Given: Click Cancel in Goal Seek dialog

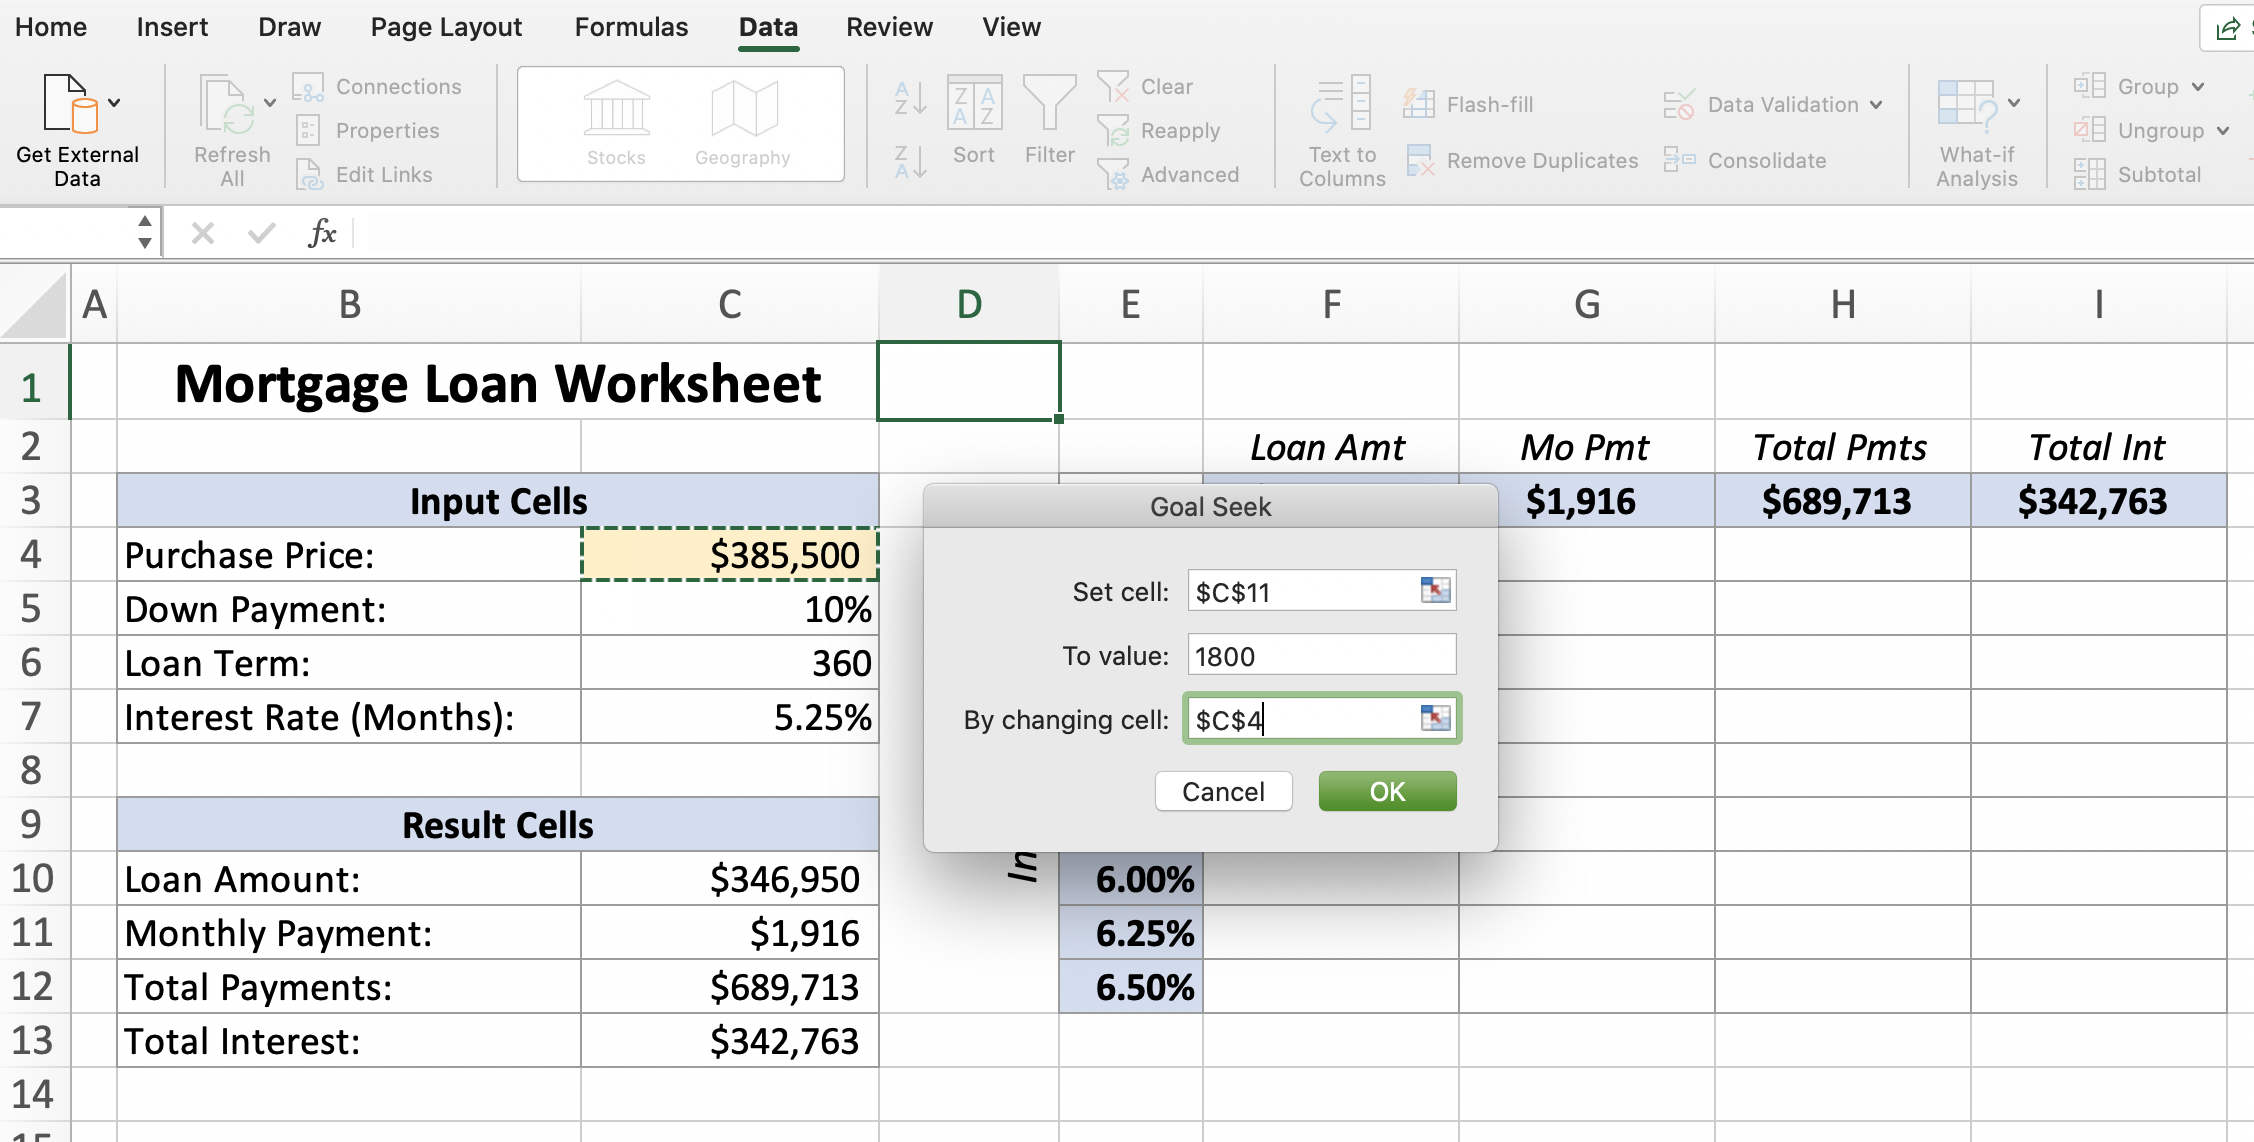Looking at the screenshot, I should 1223,791.
